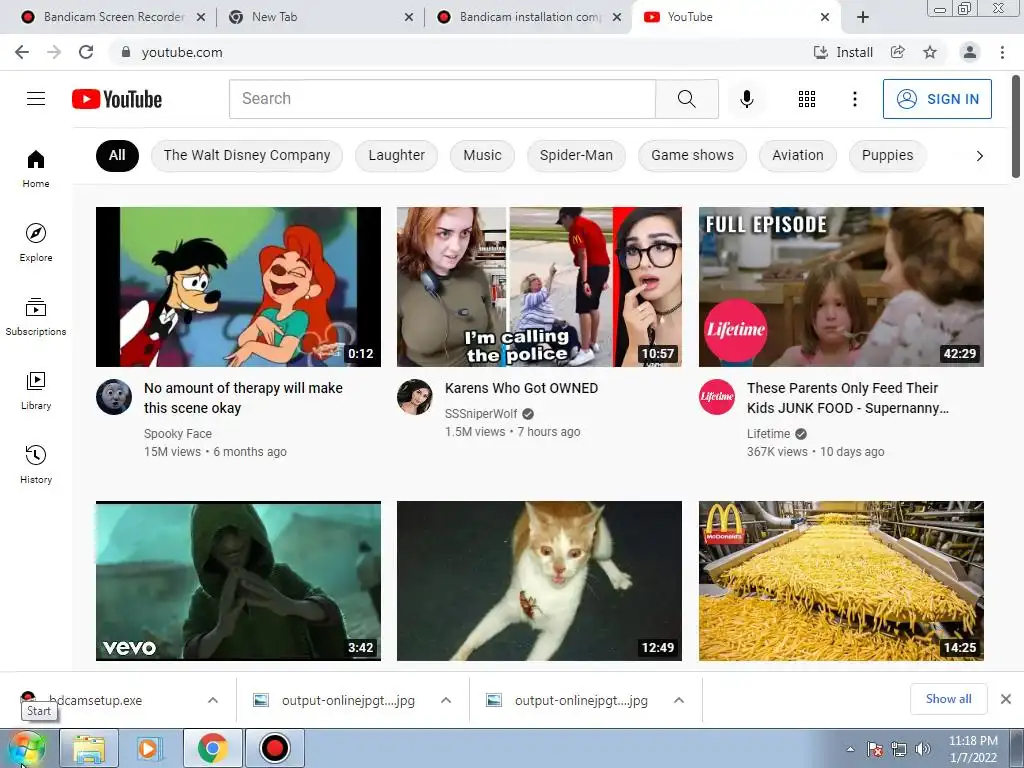Click the taskbar clock 11:18 PM
1024x768 pixels.
973,749
